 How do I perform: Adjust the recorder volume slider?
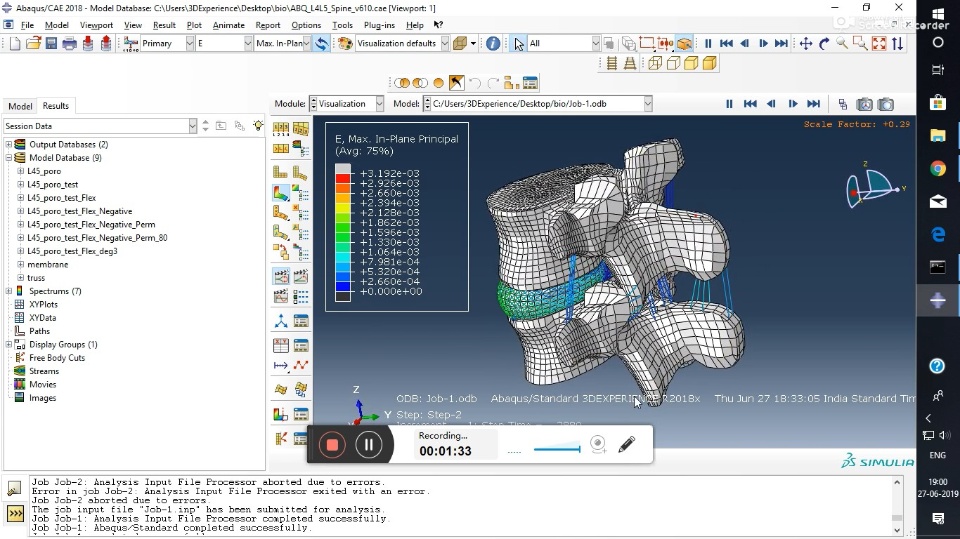[x=557, y=448]
